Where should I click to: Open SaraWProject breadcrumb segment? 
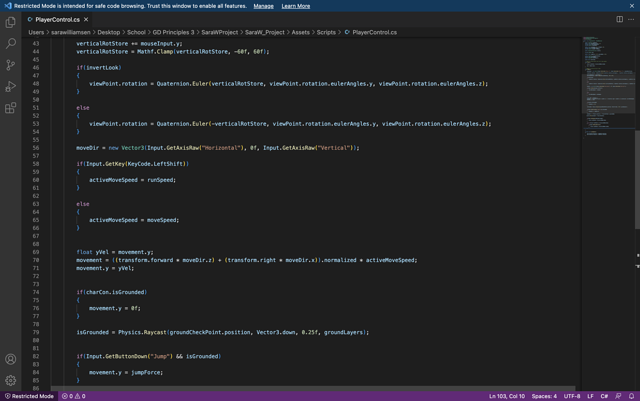[x=219, y=32]
